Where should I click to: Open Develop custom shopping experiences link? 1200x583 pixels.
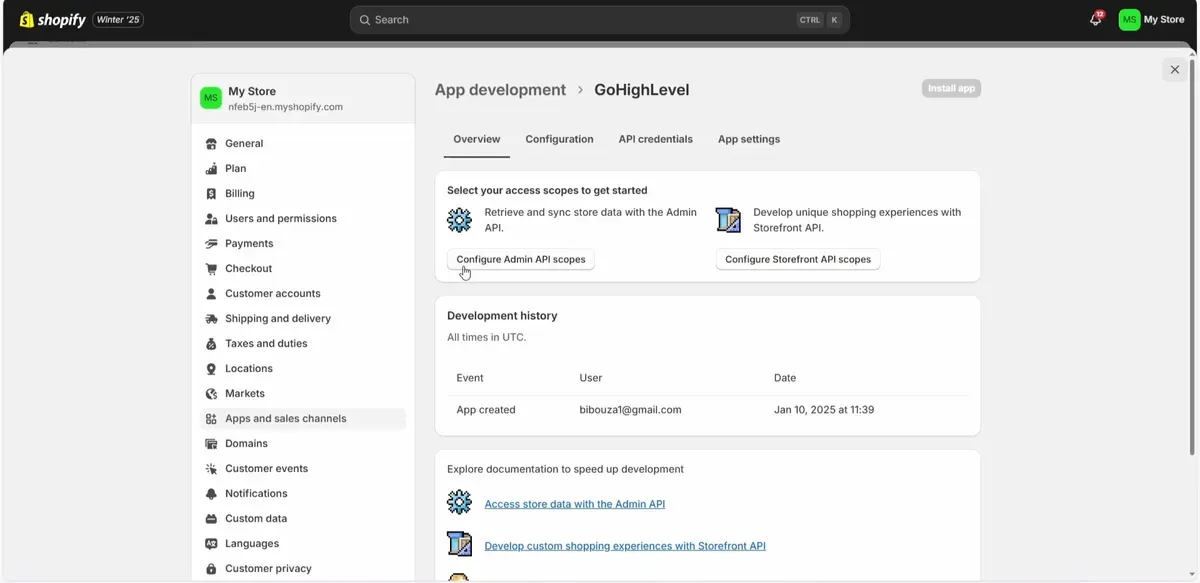(625, 546)
